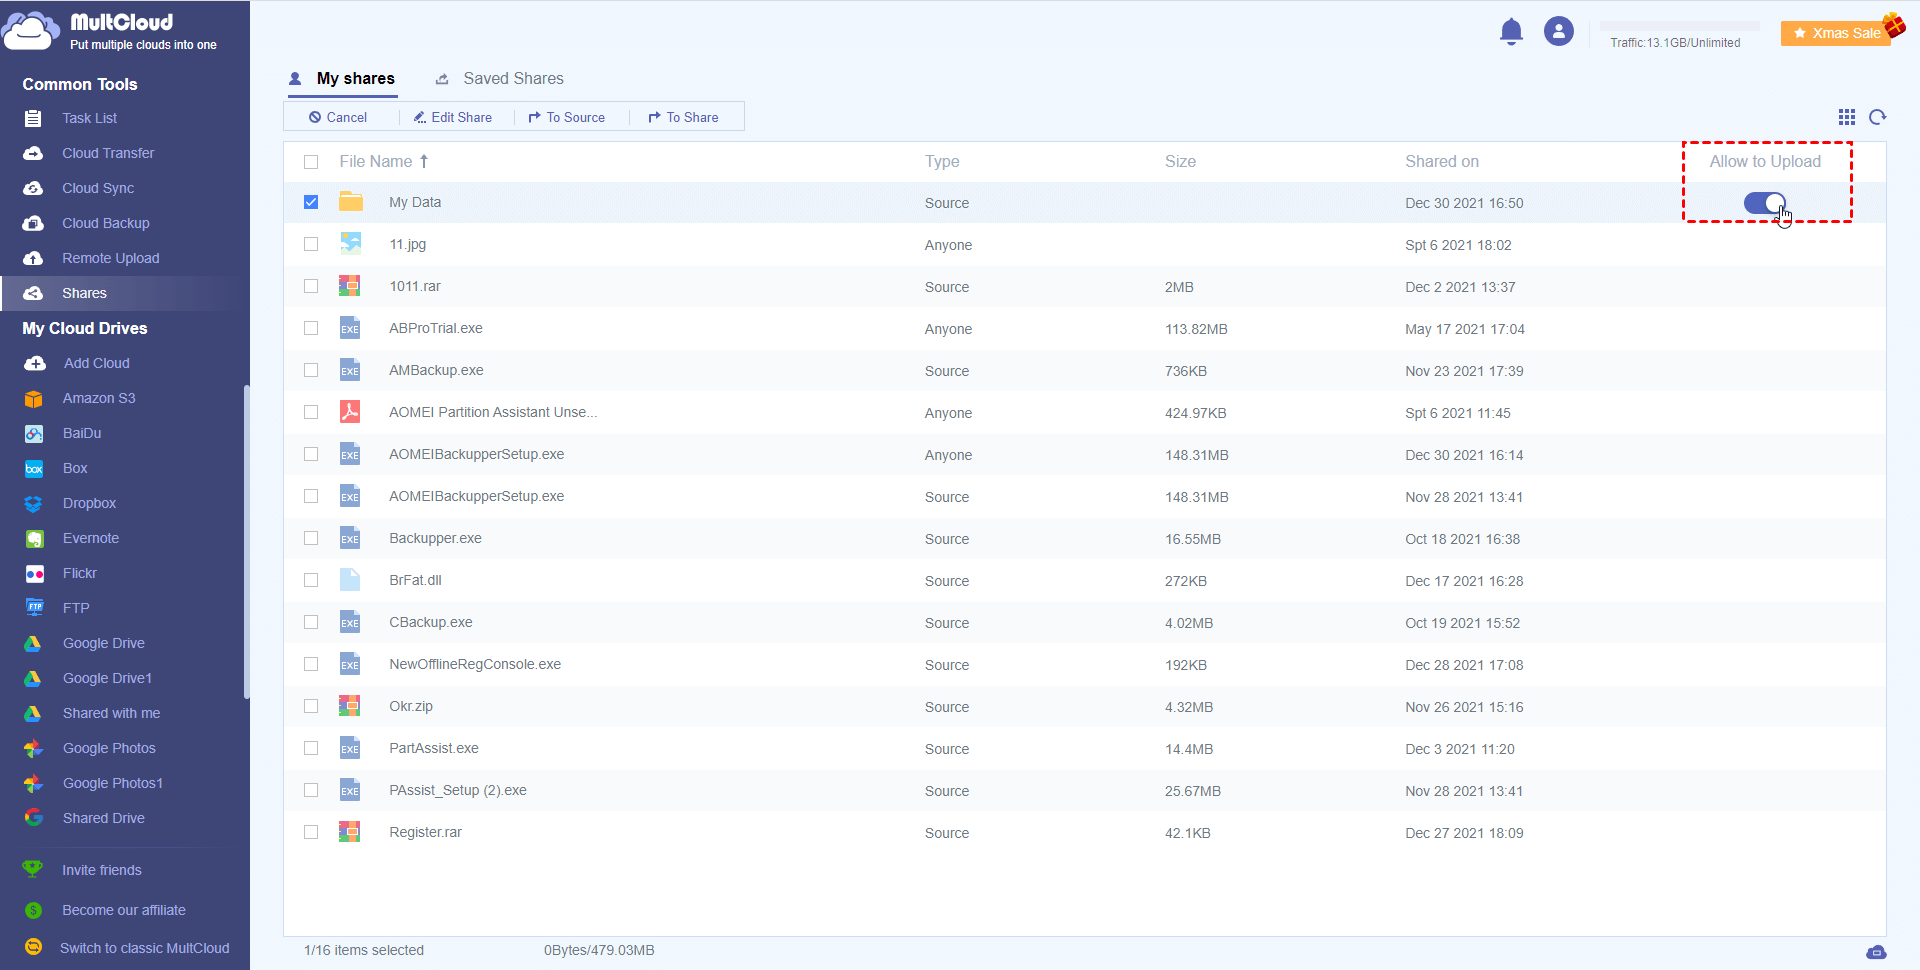
Task: Check the select-all header checkbox
Action: pyautogui.click(x=311, y=162)
